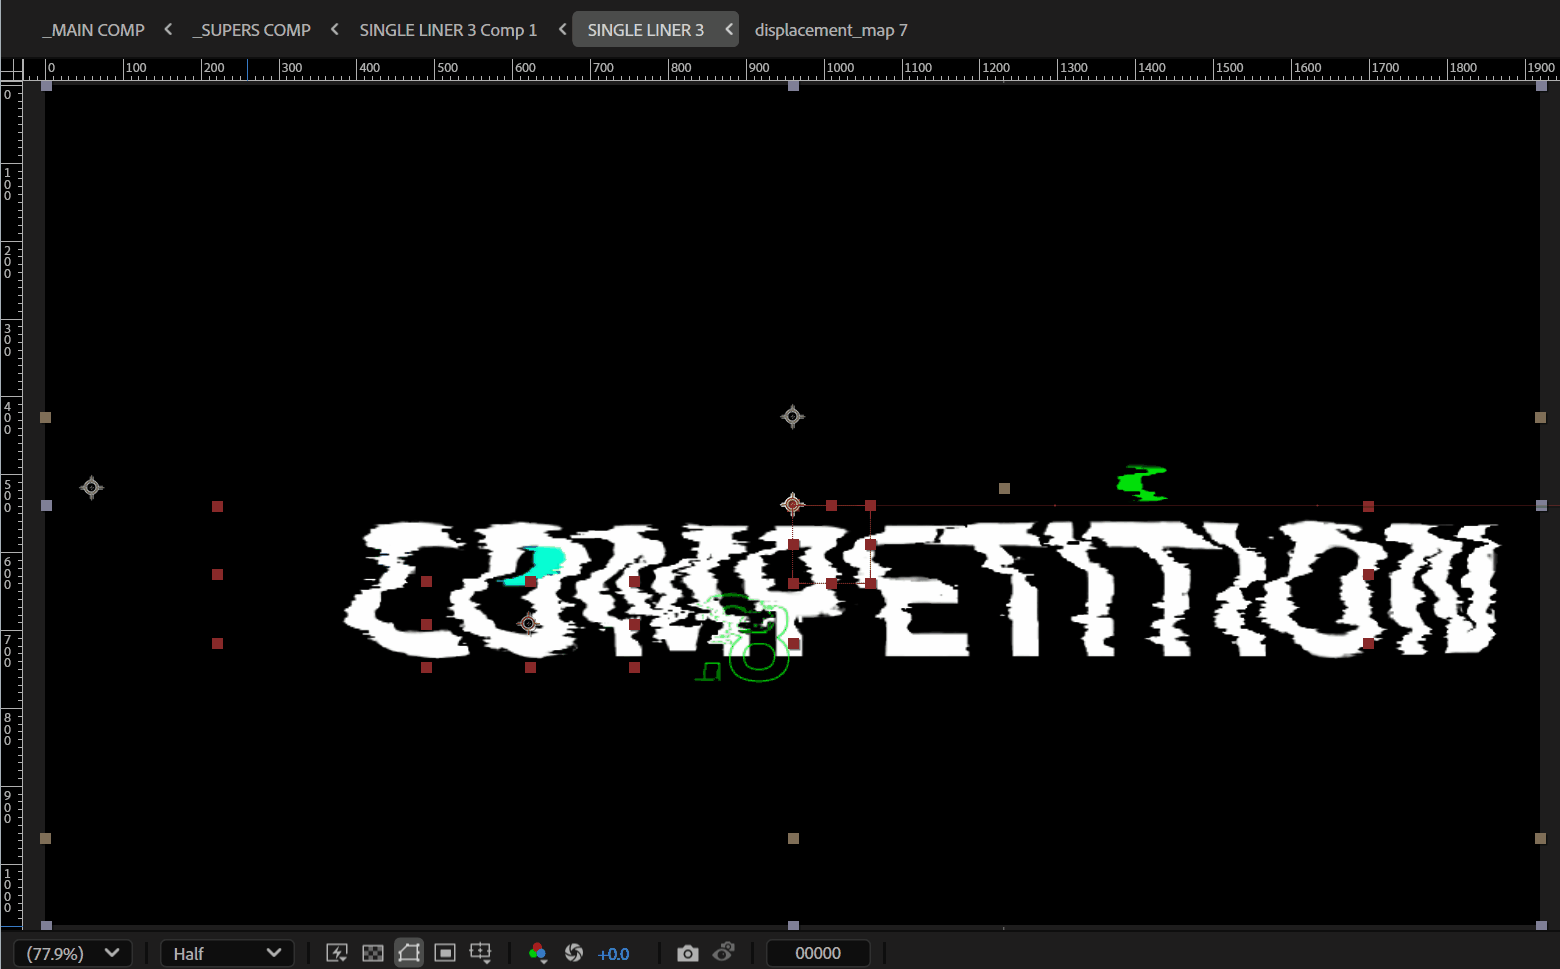
Task: Click the arrow after _SUPERS COMP
Action: tap(334, 29)
